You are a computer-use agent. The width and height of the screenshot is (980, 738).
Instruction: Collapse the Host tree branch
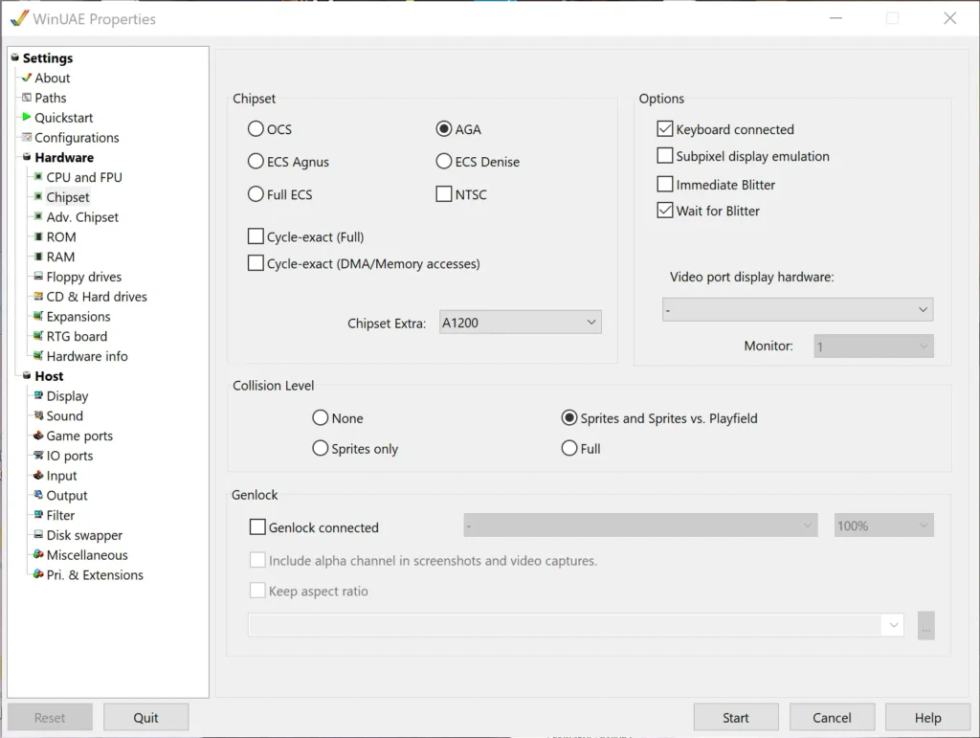coord(26,376)
